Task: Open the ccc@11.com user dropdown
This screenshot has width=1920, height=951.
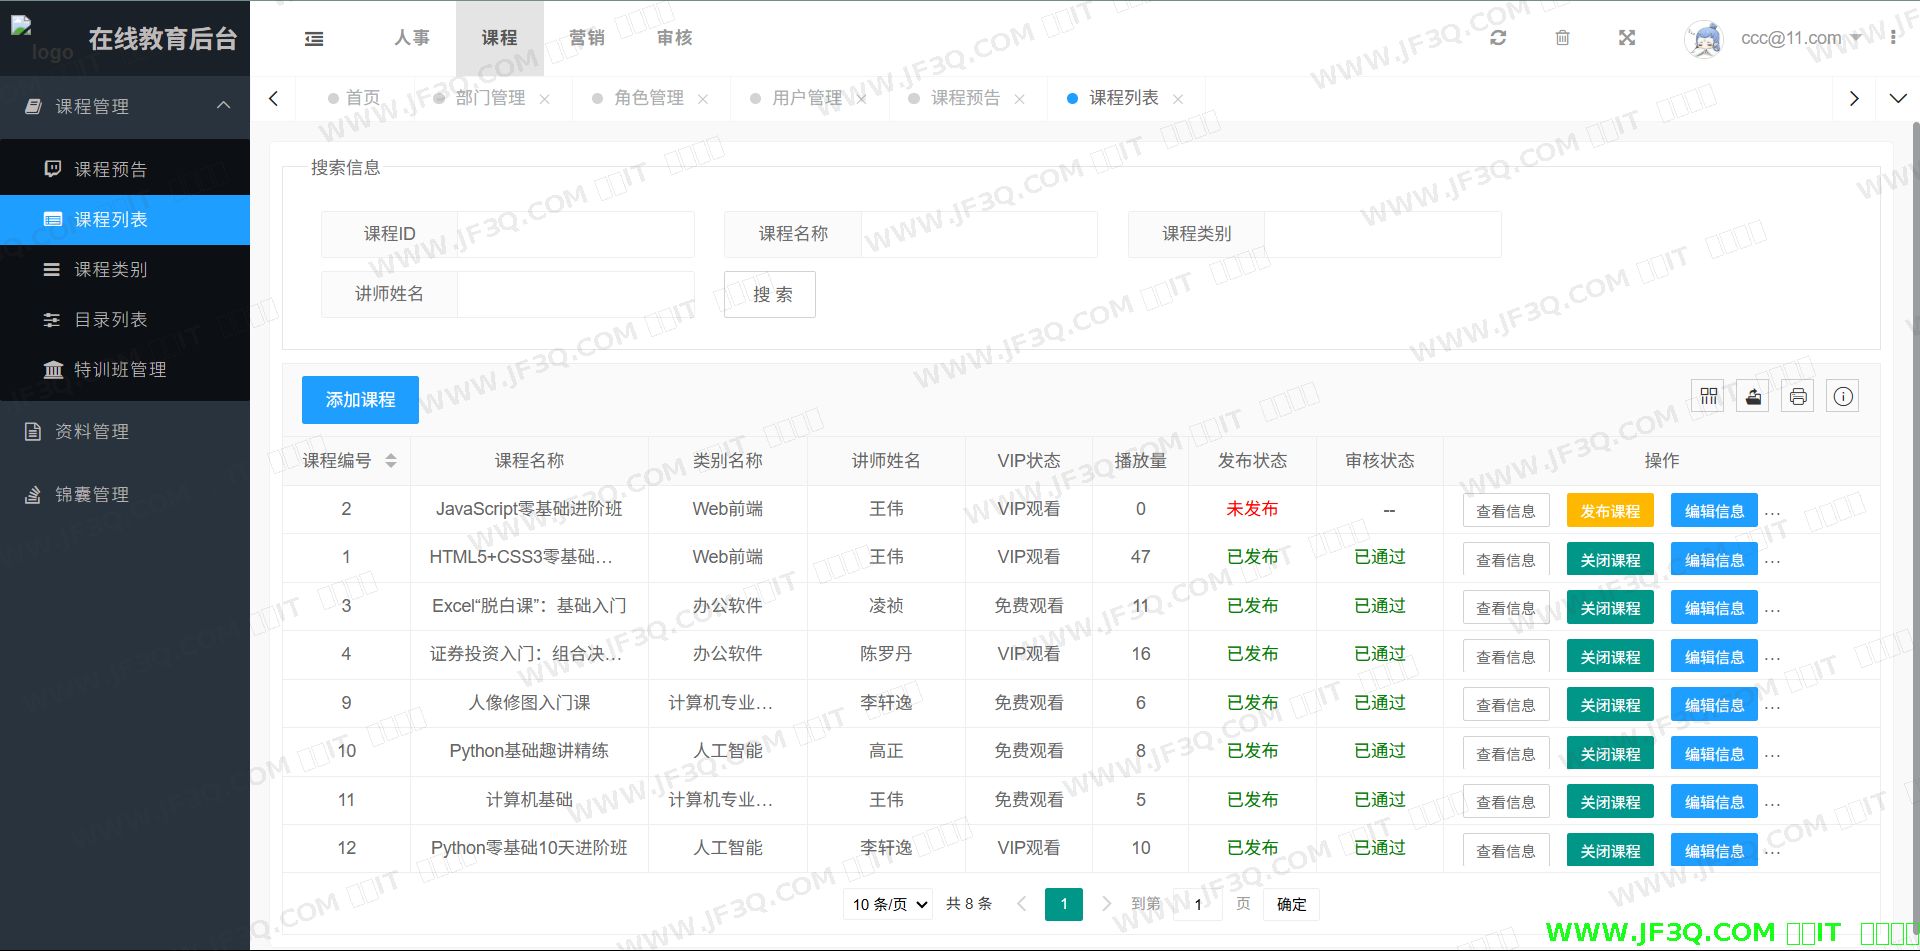Action: coord(1799,38)
